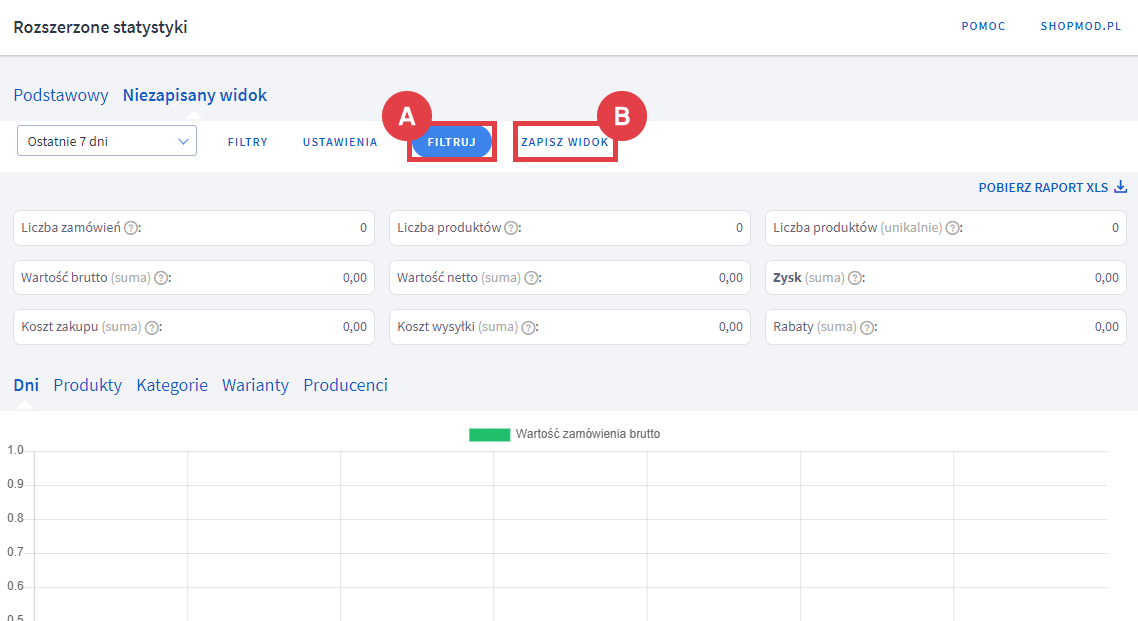Click help icon next to Wartość brutto
The width and height of the screenshot is (1138, 621).
click(160, 278)
